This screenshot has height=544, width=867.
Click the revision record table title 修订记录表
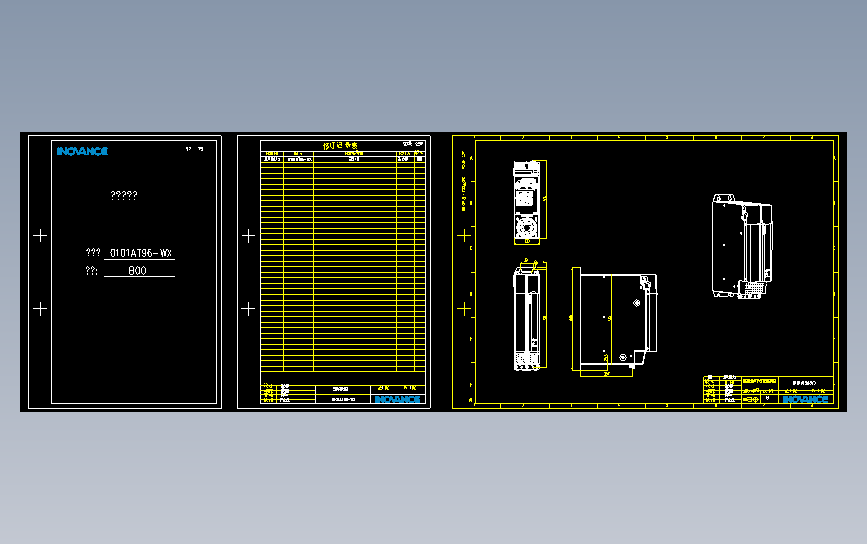(x=340, y=145)
